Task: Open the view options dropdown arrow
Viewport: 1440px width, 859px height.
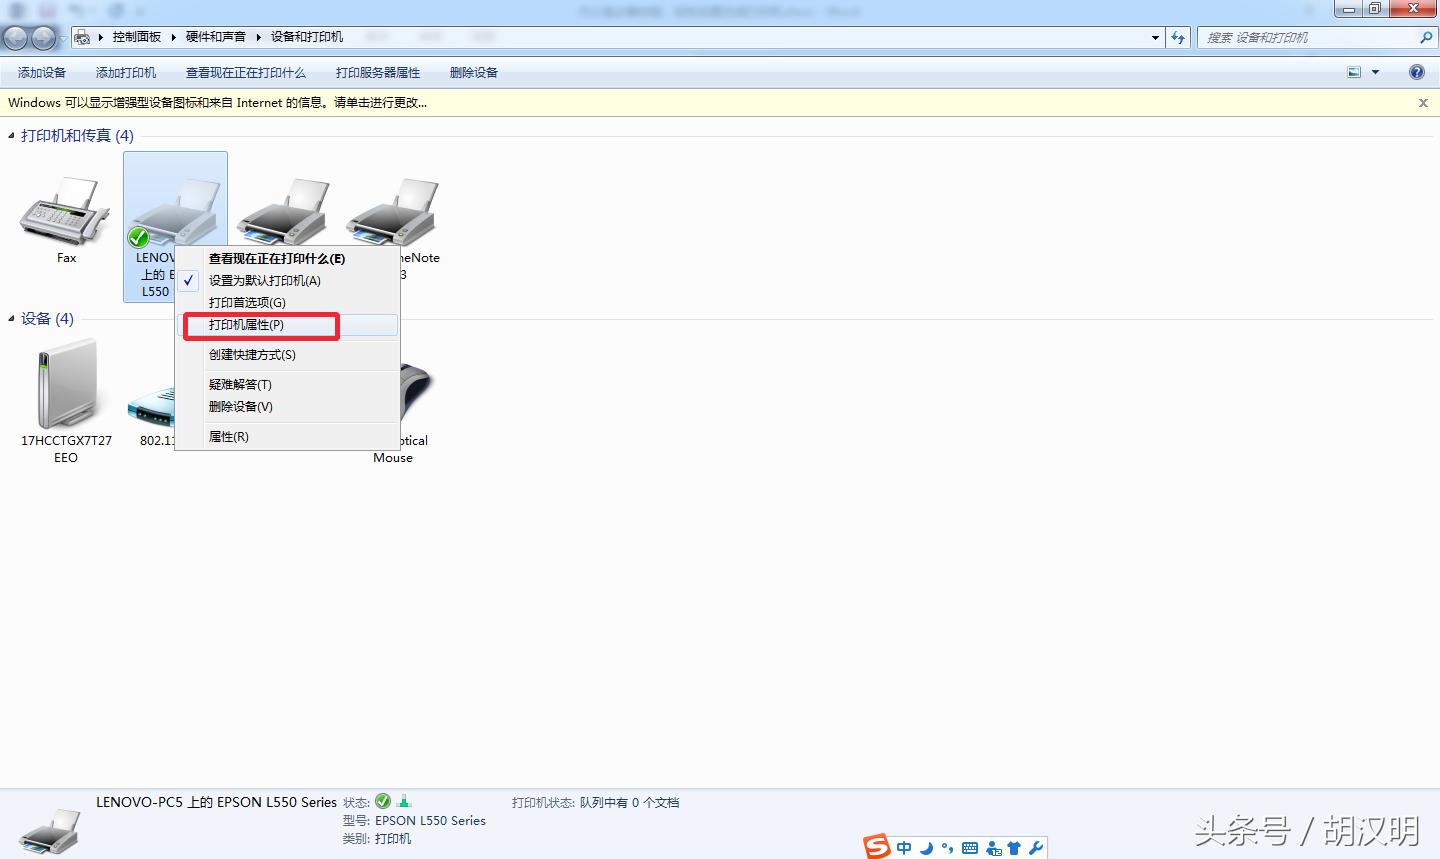Action: [1375, 72]
